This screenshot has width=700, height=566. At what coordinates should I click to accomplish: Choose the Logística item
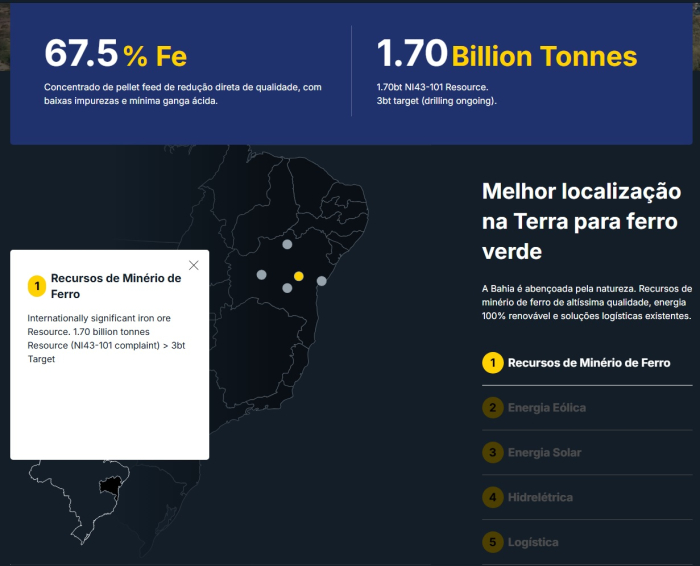(x=533, y=542)
